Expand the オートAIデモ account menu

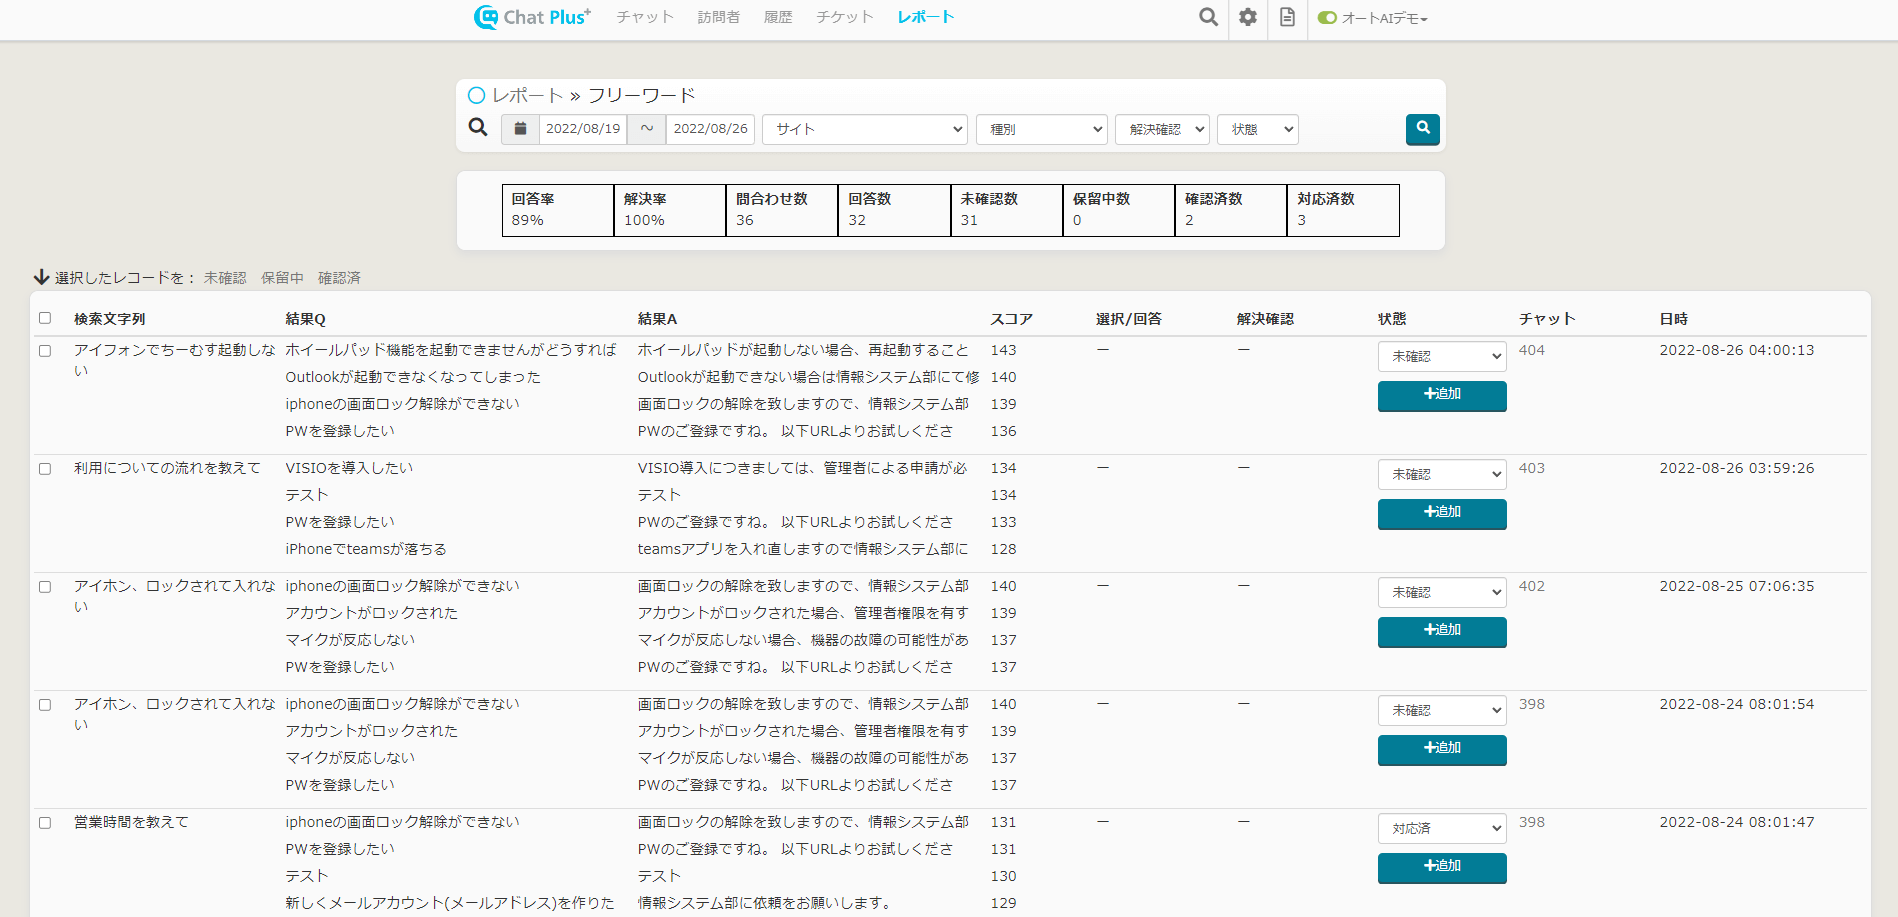pyautogui.click(x=1384, y=18)
